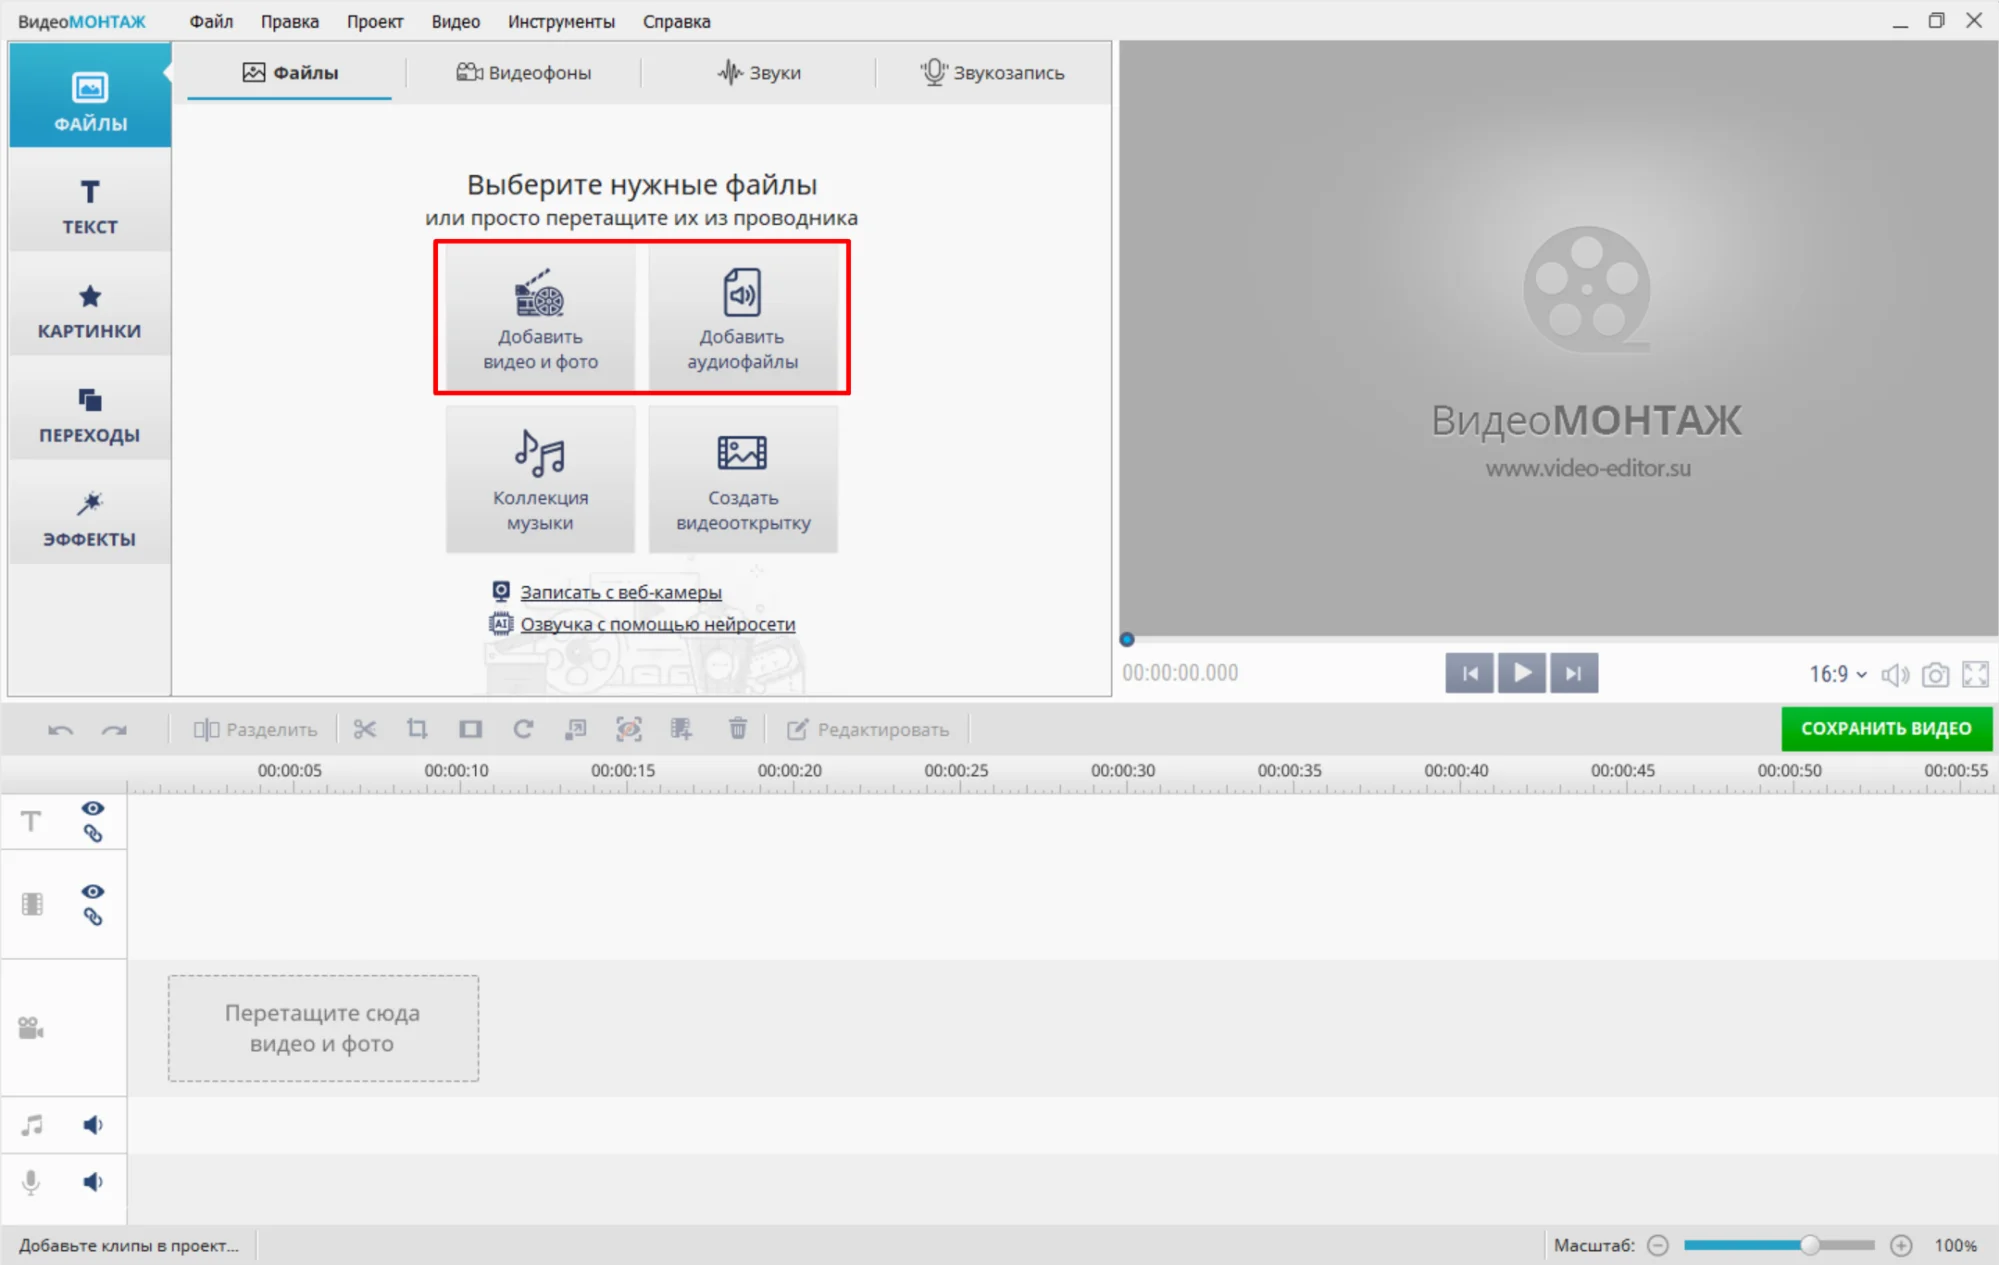Click the stabilization camera icon
Image resolution: width=1999 pixels, height=1265 pixels.
pos(628,729)
